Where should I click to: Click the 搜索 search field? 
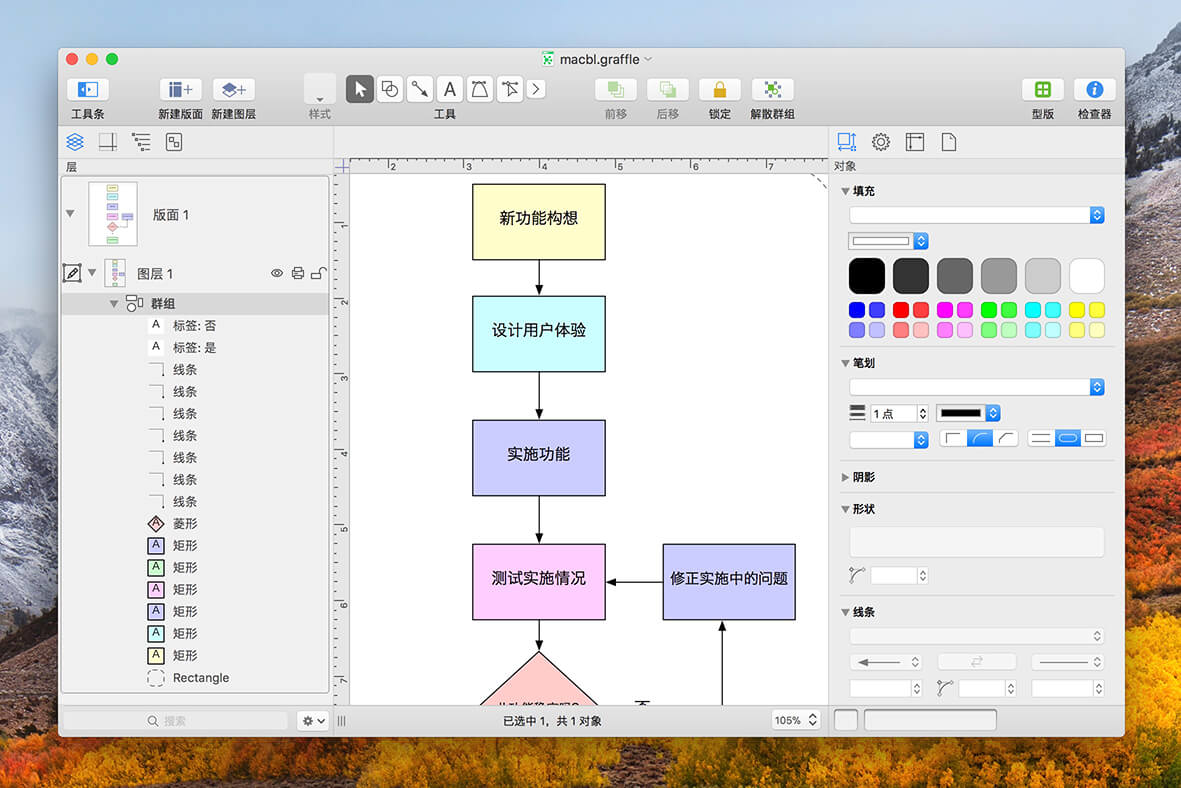coord(175,721)
